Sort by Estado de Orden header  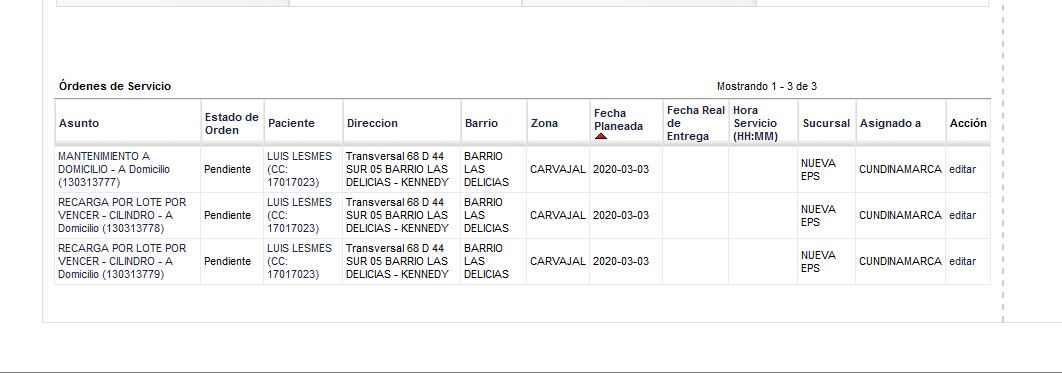(x=232, y=123)
